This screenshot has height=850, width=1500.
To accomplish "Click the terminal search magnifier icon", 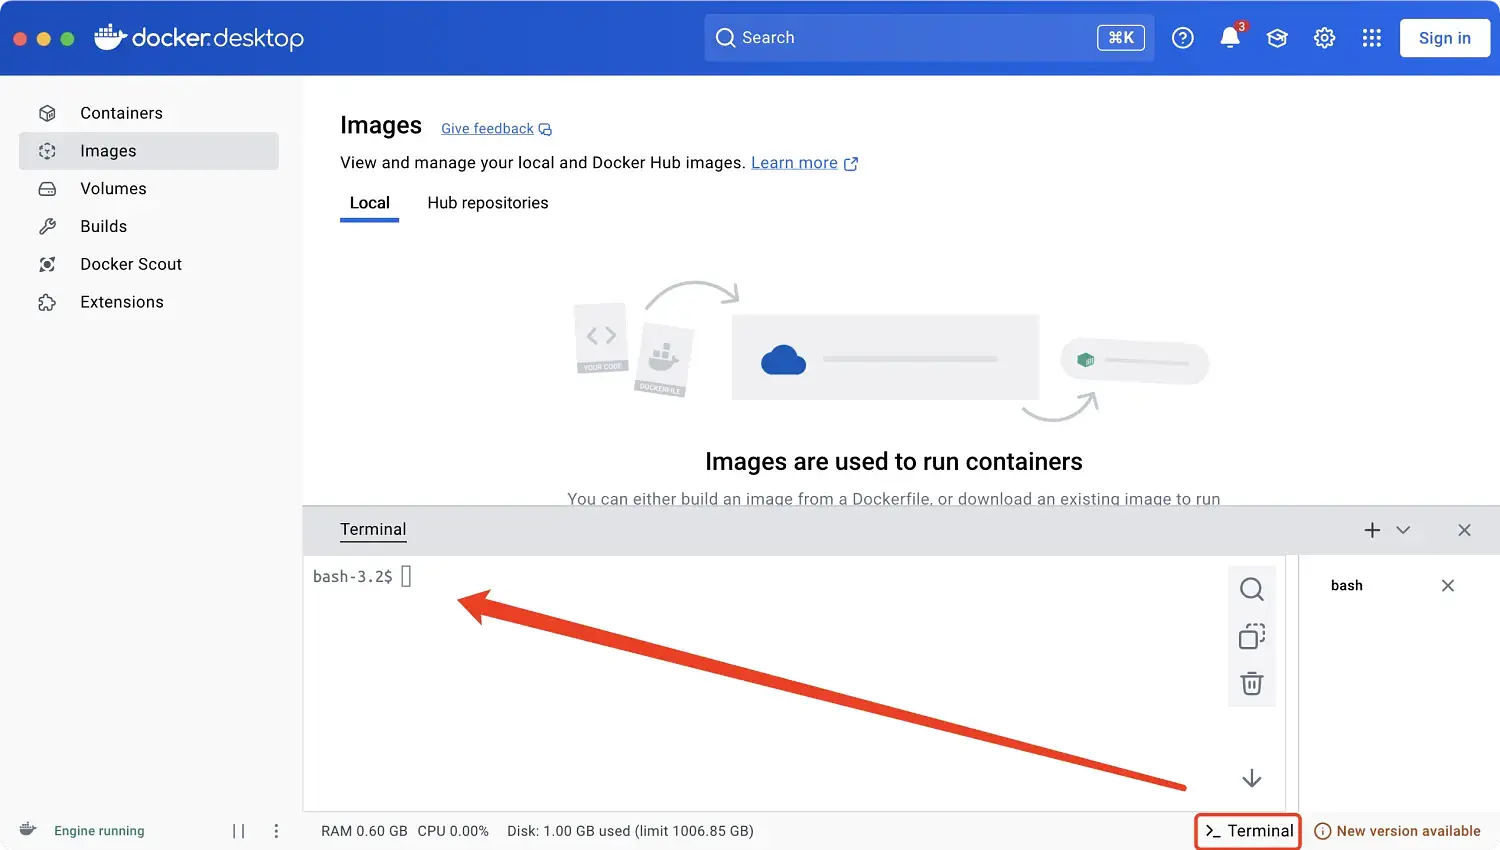I will (1251, 589).
